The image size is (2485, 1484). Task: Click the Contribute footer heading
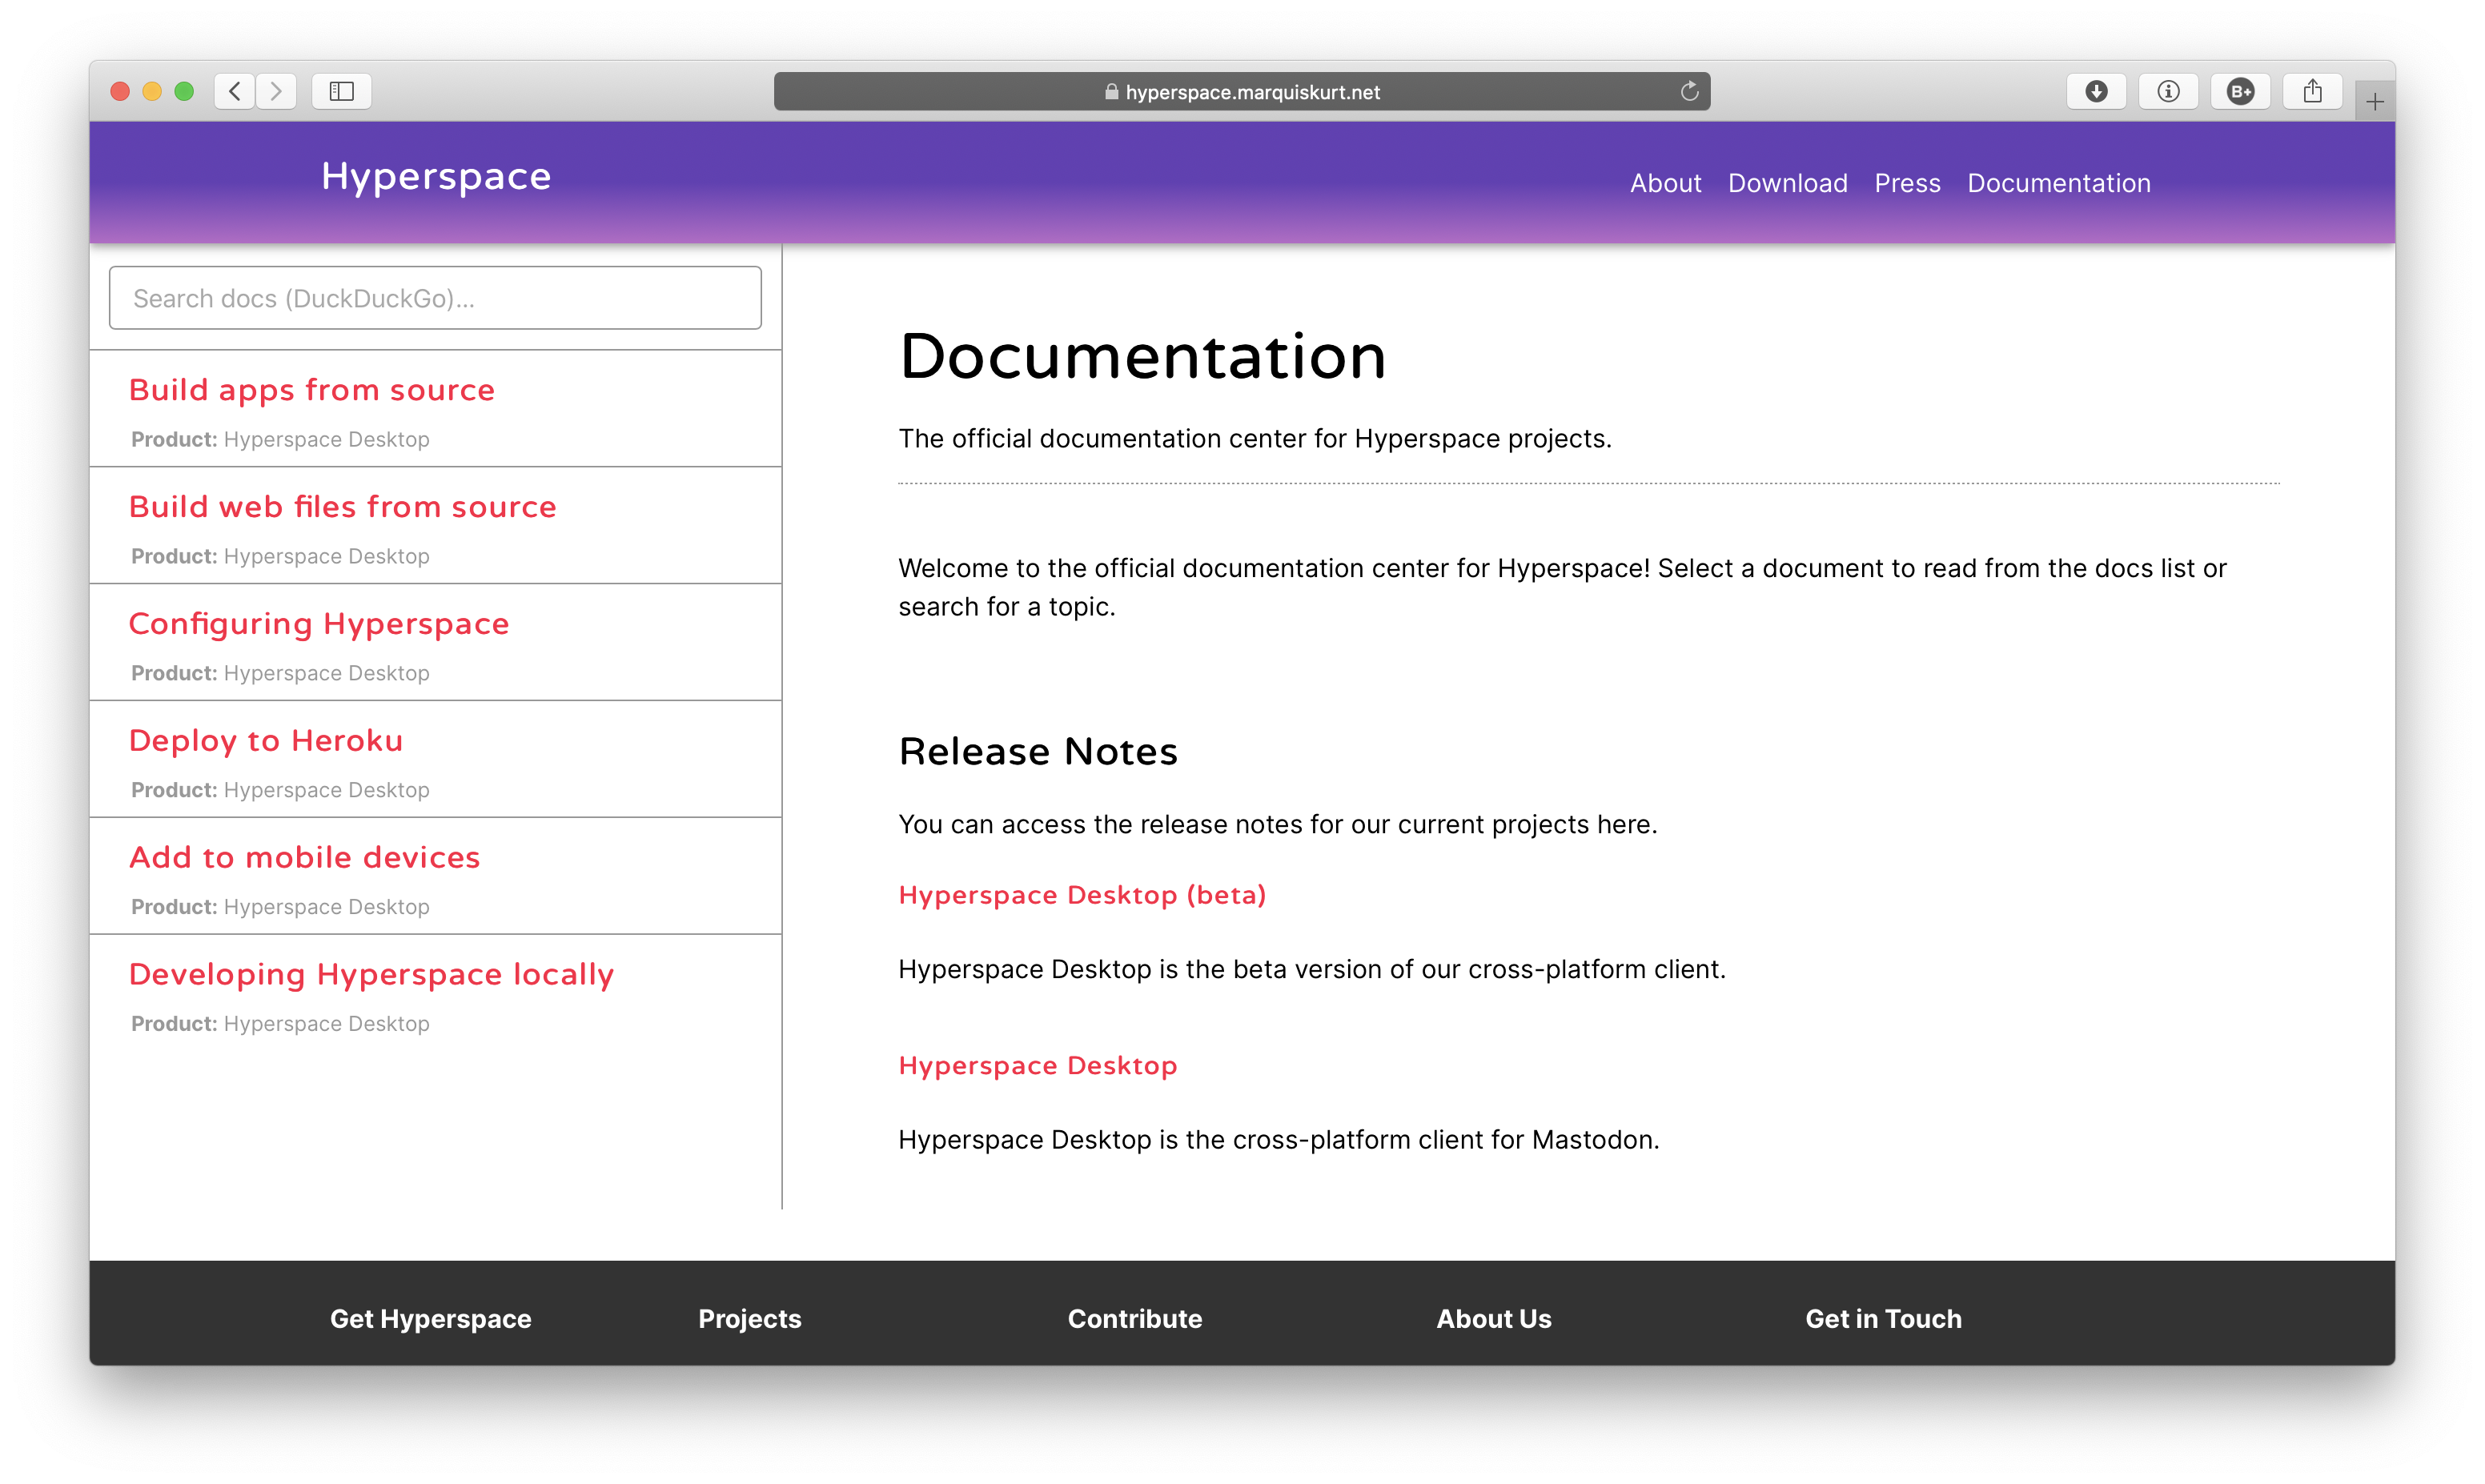pyautogui.click(x=1135, y=1319)
